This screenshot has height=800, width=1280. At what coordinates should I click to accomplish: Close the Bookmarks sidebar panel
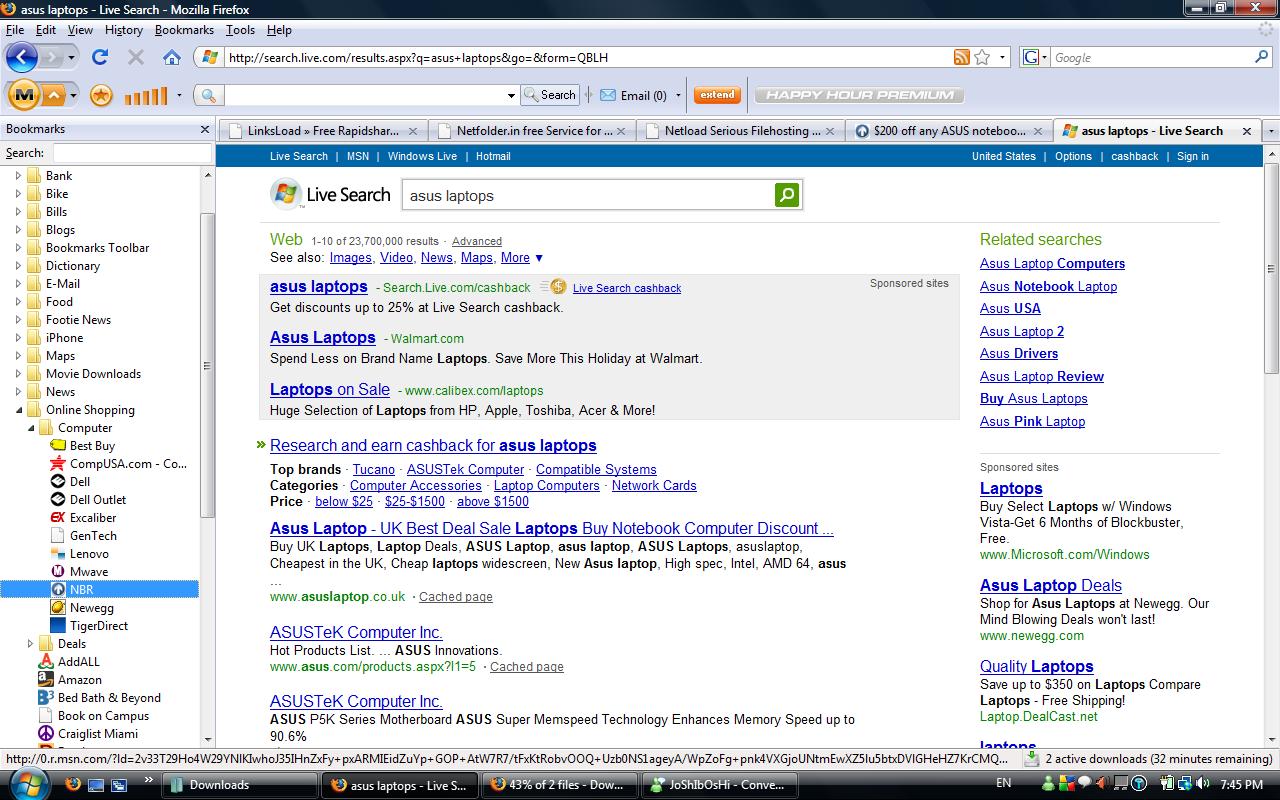(204, 129)
